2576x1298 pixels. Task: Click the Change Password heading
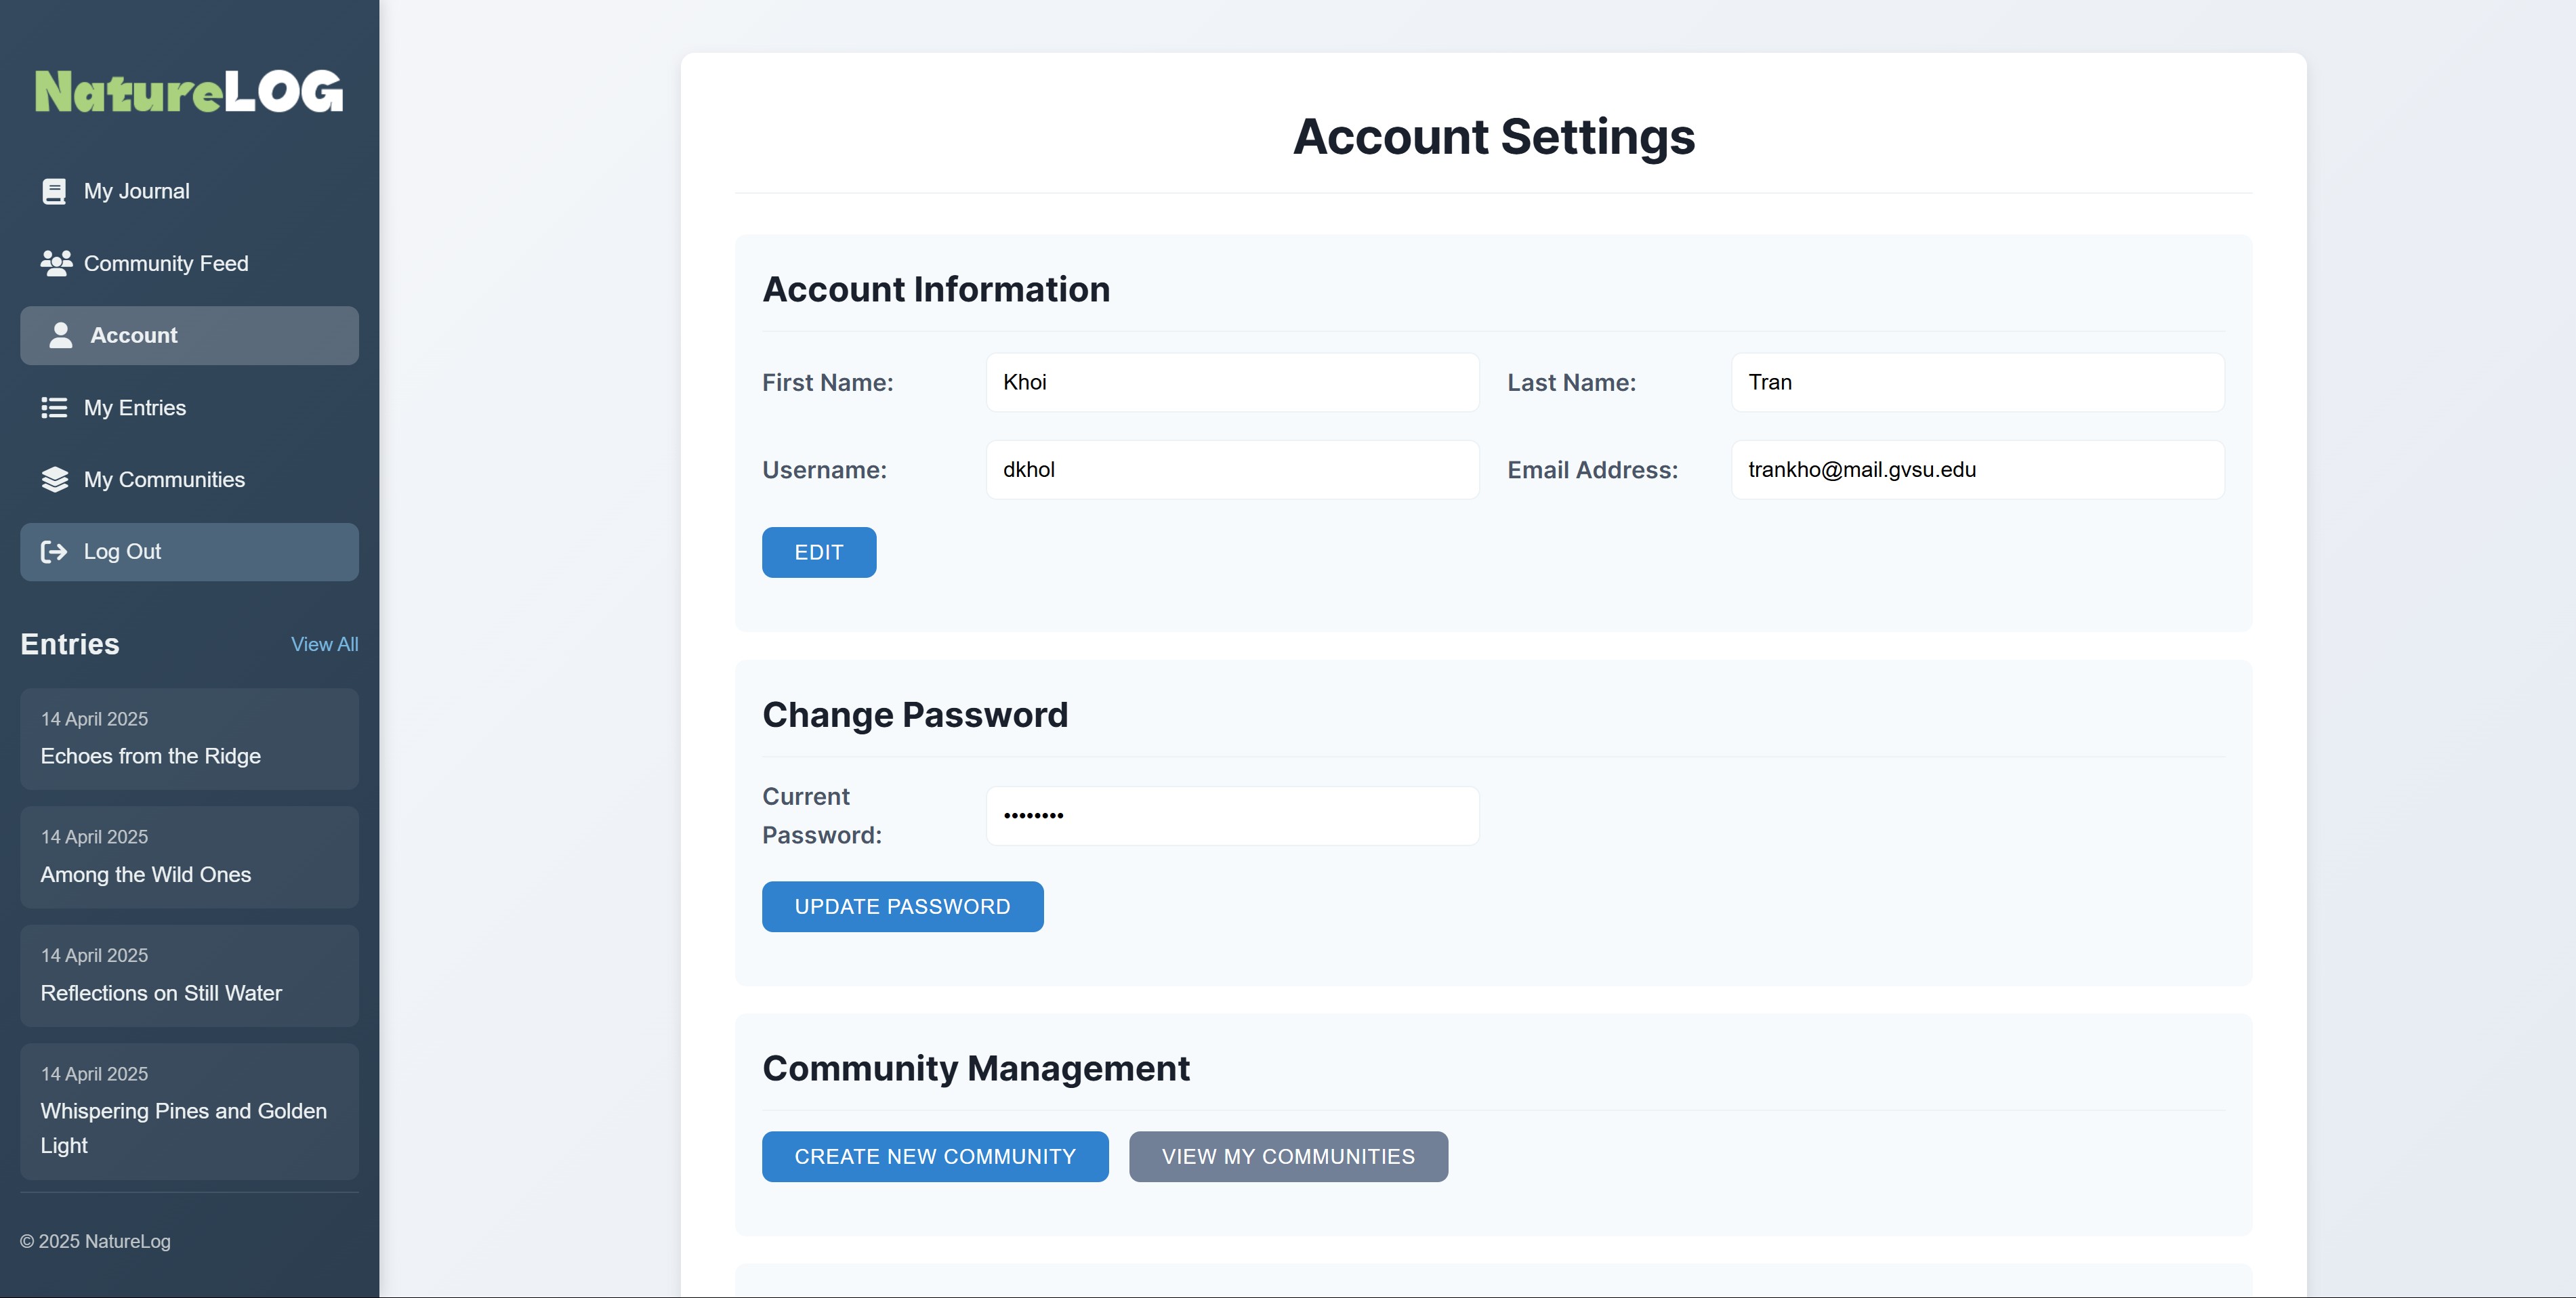pyautogui.click(x=915, y=715)
